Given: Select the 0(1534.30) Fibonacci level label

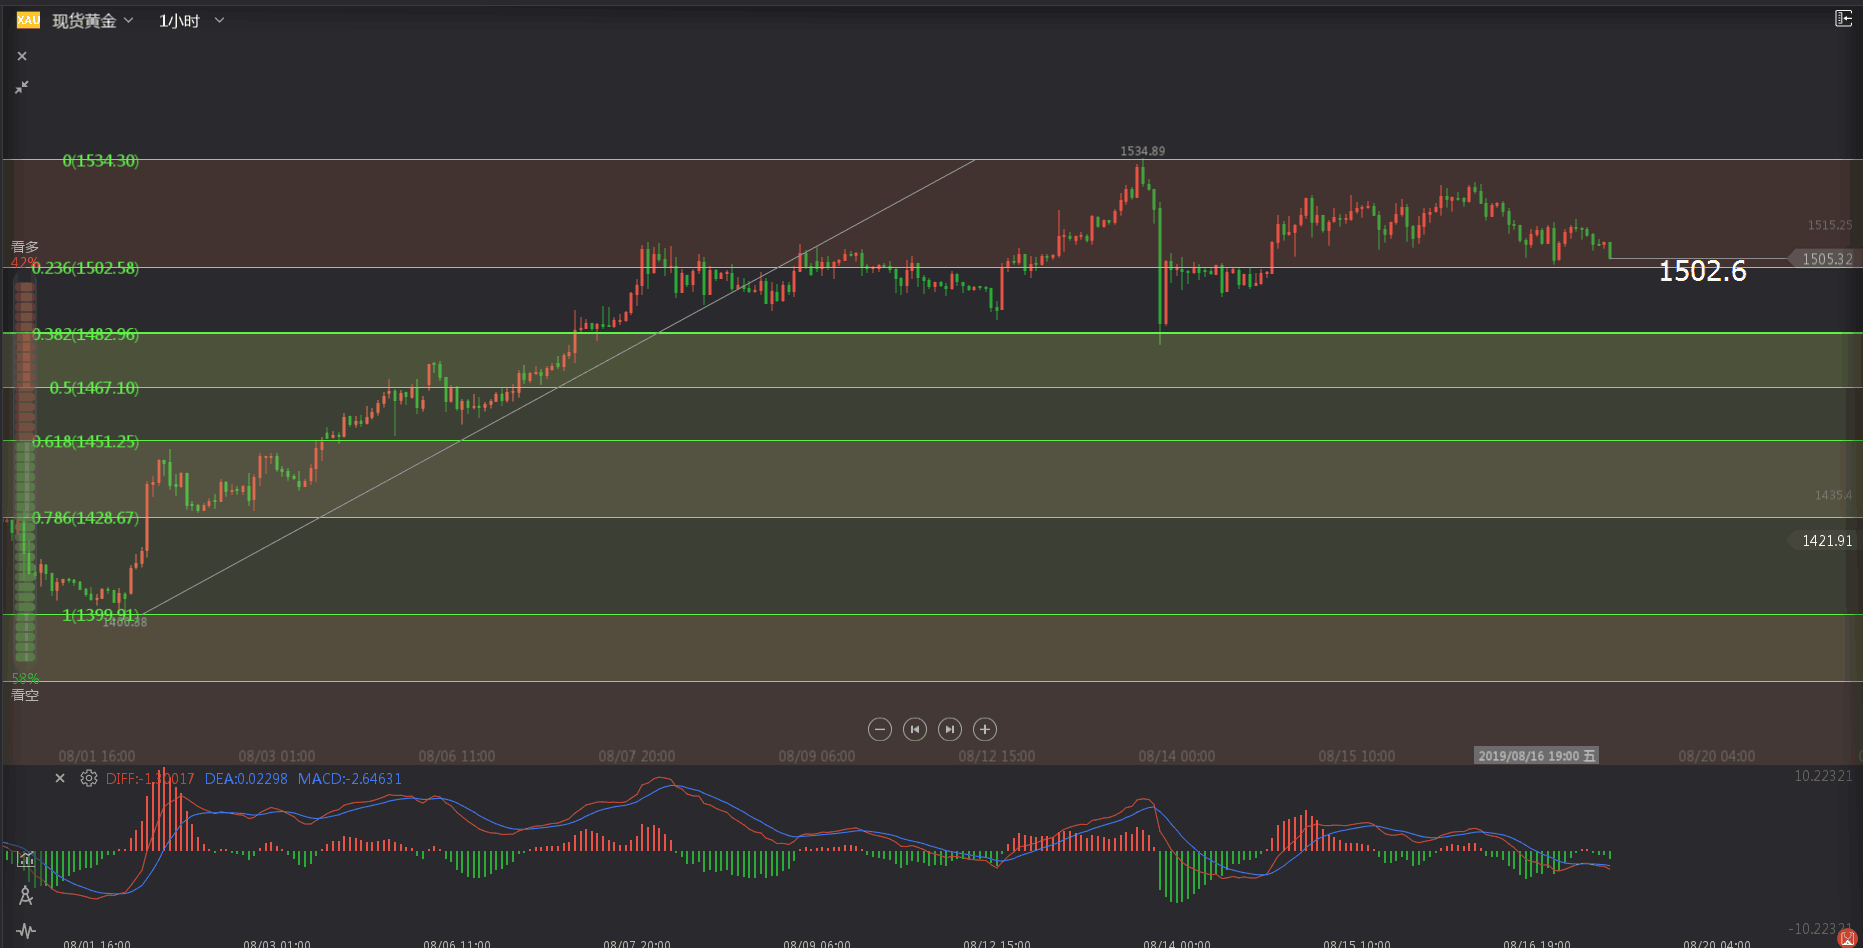Looking at the screenshot, I should 101,160.
